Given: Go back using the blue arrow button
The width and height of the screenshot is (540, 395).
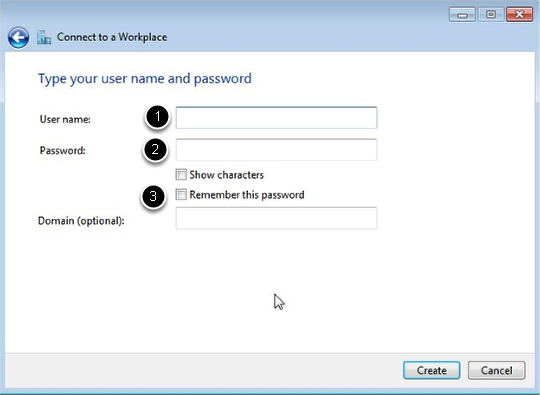Looking at the screenshot, I should tap(18, 37).
